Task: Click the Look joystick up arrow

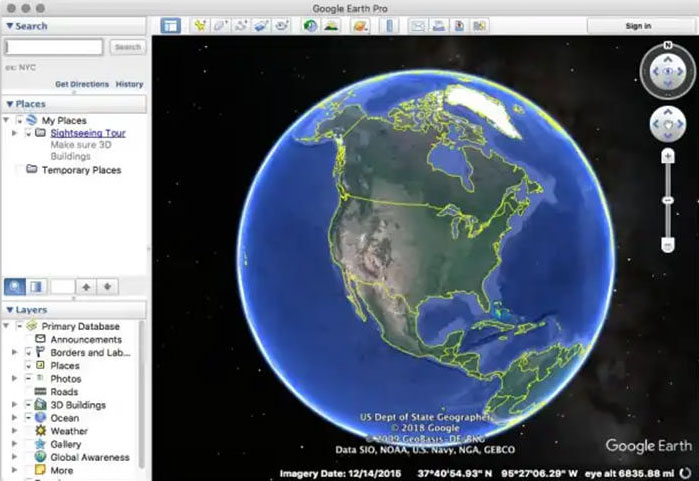Action: coord(667,59)
